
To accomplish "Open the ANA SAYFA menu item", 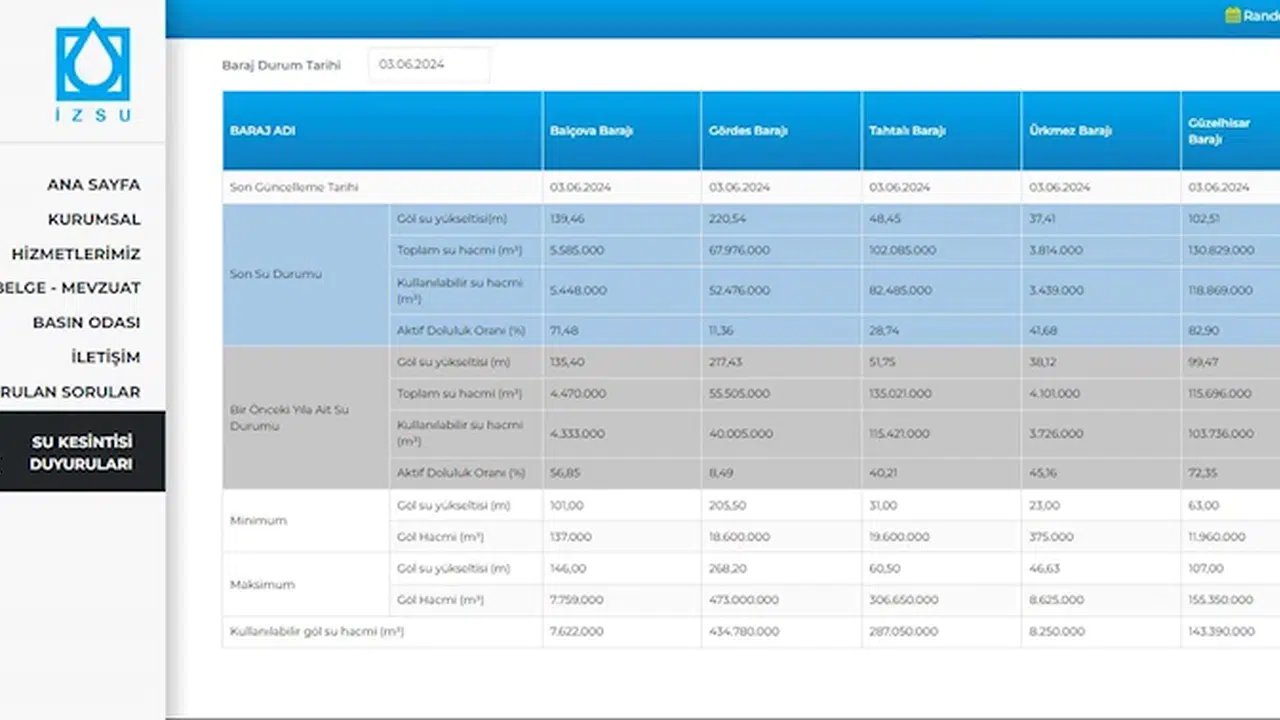I will (x=93, y=185).
